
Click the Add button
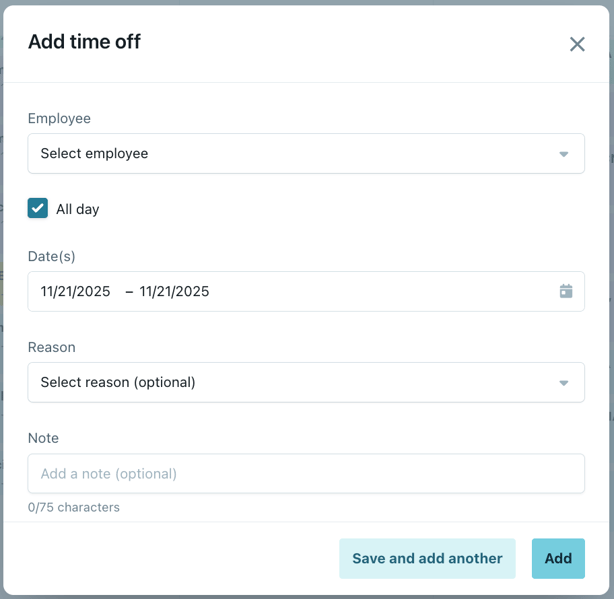[x=558, y=558]
